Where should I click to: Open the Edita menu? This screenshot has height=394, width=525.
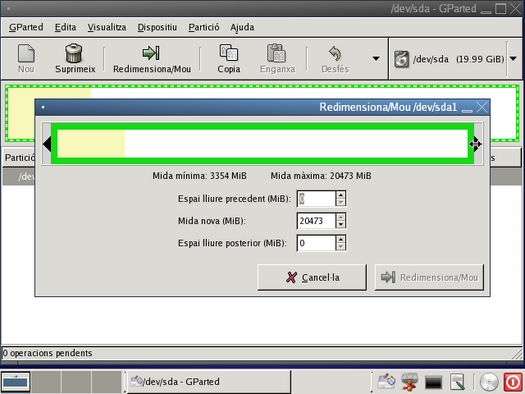(x=65, y=27)
